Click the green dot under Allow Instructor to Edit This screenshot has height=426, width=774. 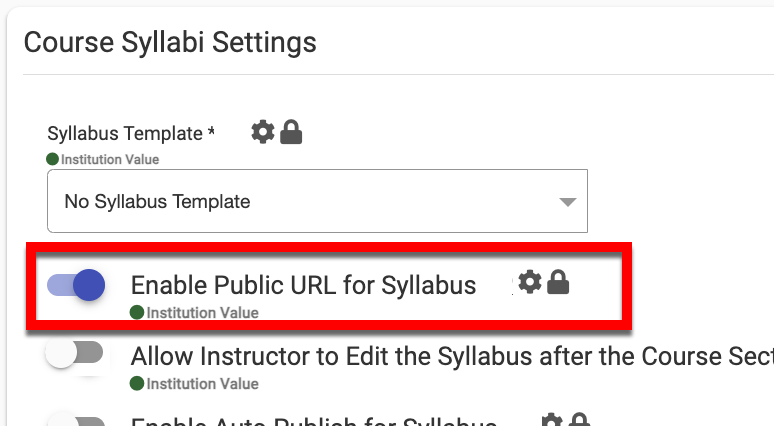pyautogui.click(x=137, y=383)
